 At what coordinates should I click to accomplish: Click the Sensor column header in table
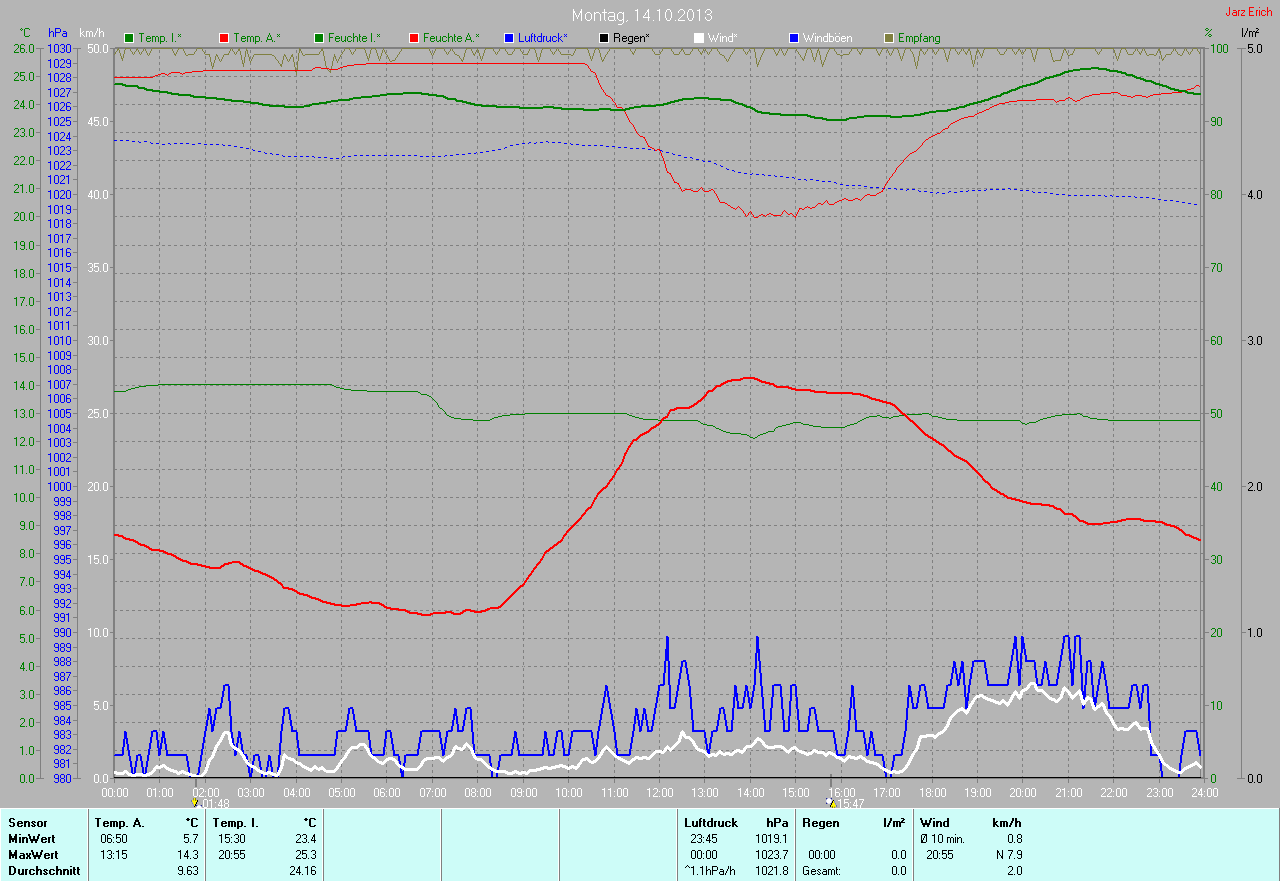coord(27,822)
